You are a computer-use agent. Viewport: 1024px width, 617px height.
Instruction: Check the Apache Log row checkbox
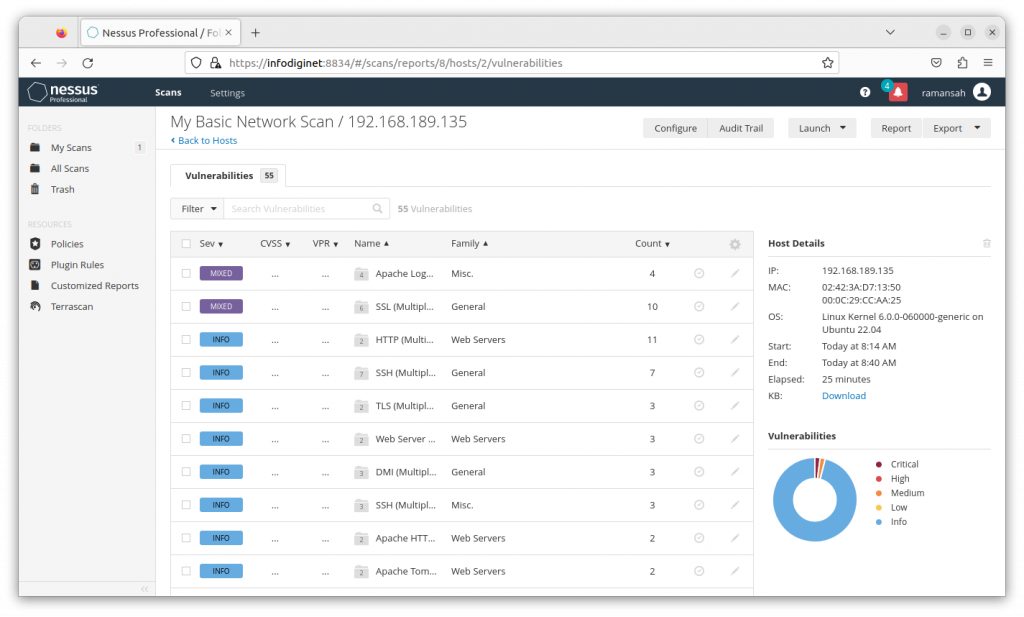click(186, 274)
